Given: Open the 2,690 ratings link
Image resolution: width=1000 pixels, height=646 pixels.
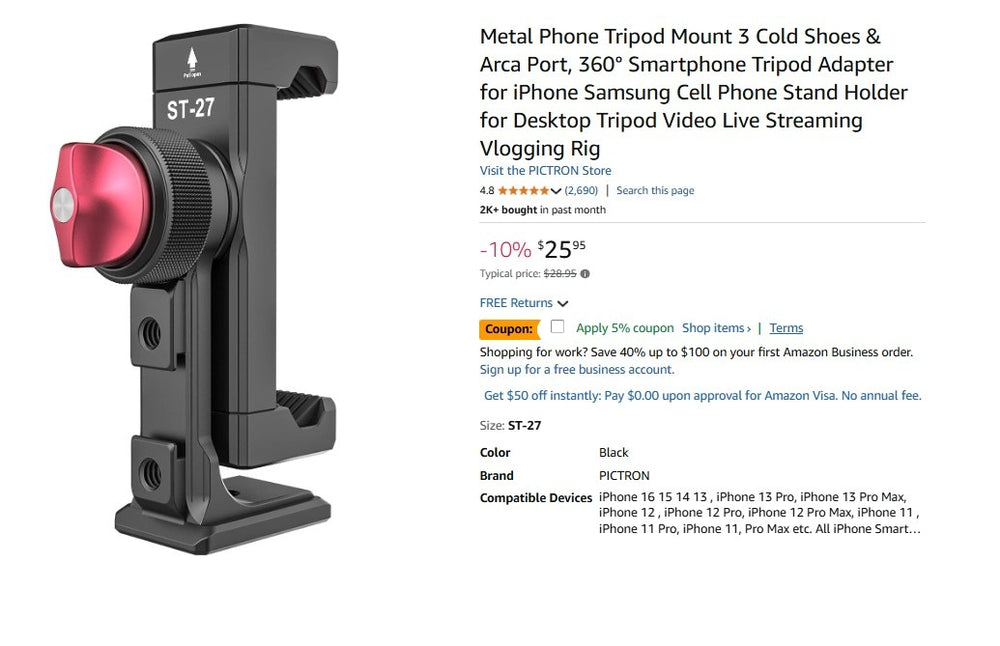Looking at the screenshot, I should [581, 191].
